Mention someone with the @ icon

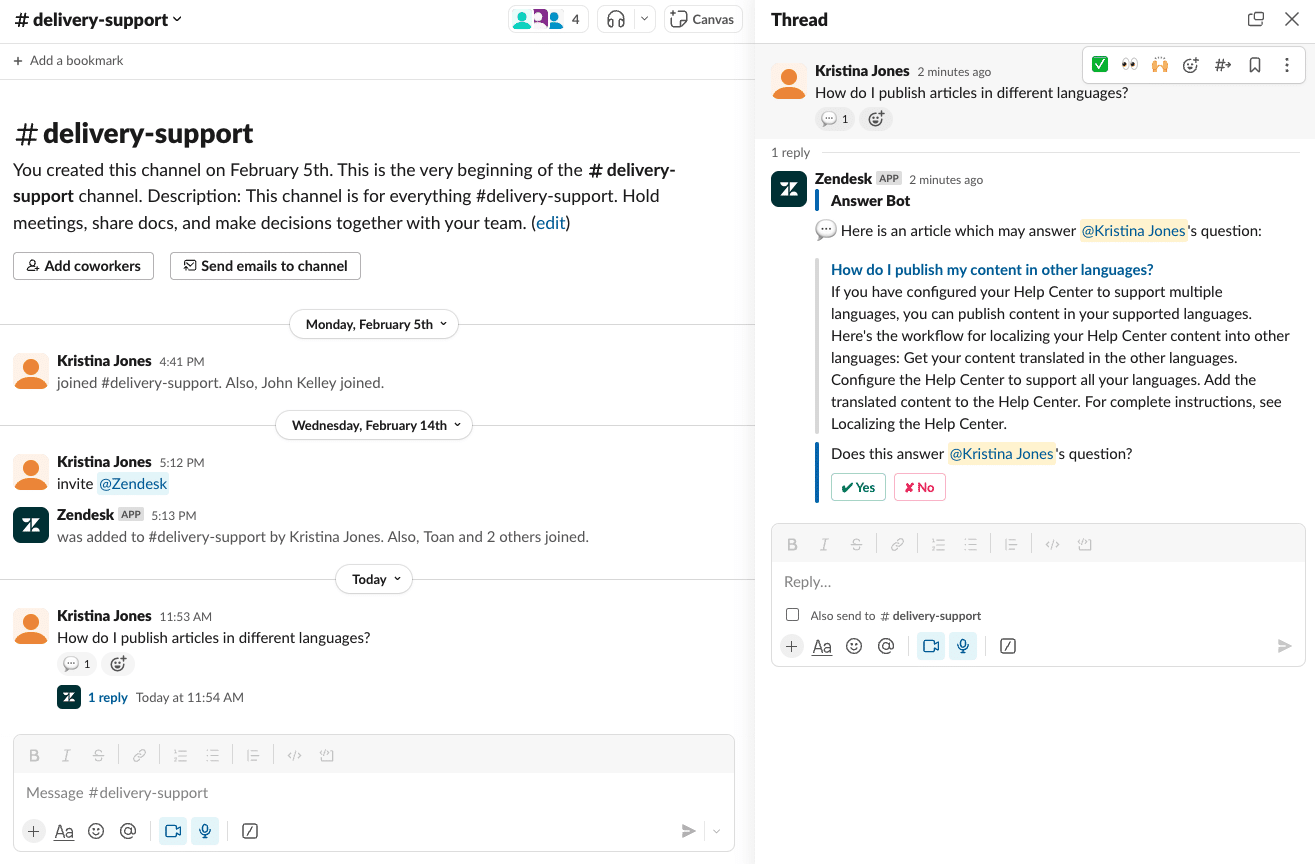coord(886,646)
